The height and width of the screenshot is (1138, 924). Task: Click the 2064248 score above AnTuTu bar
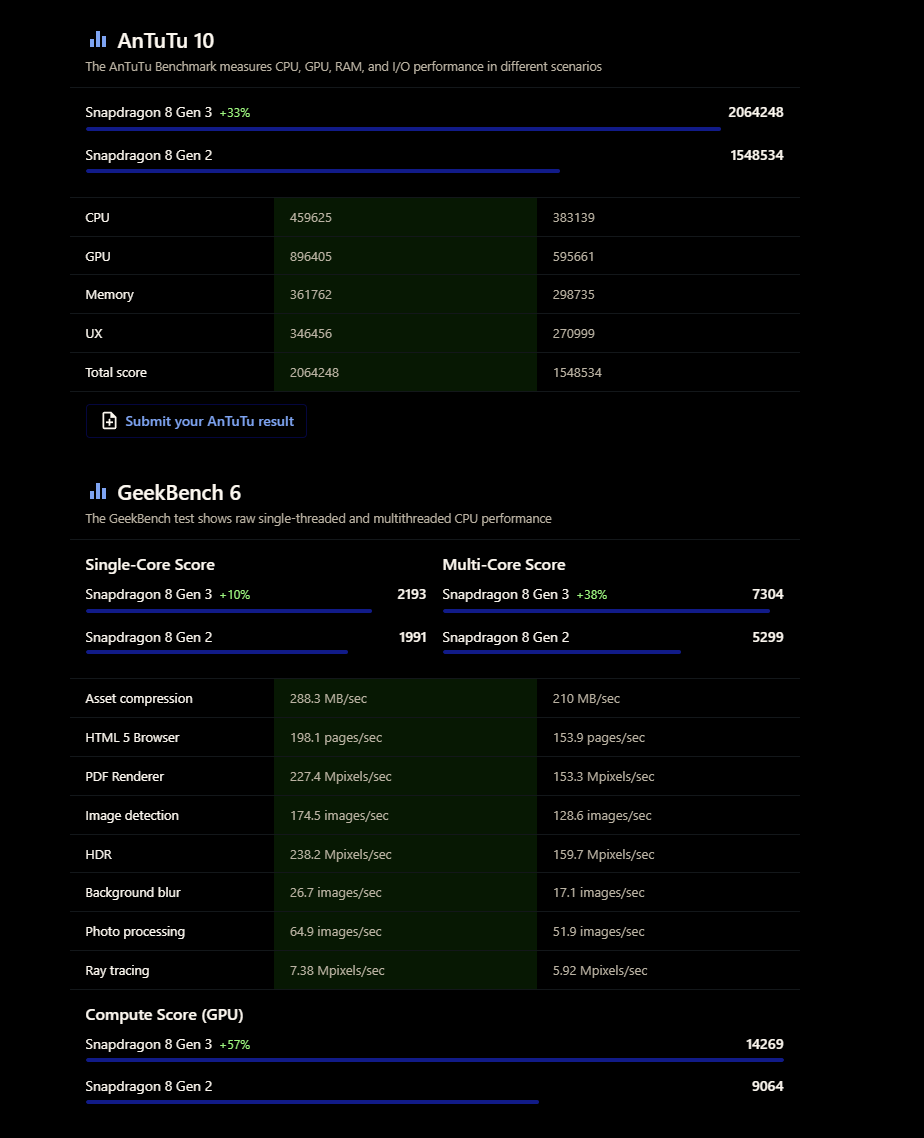[756, 112]
